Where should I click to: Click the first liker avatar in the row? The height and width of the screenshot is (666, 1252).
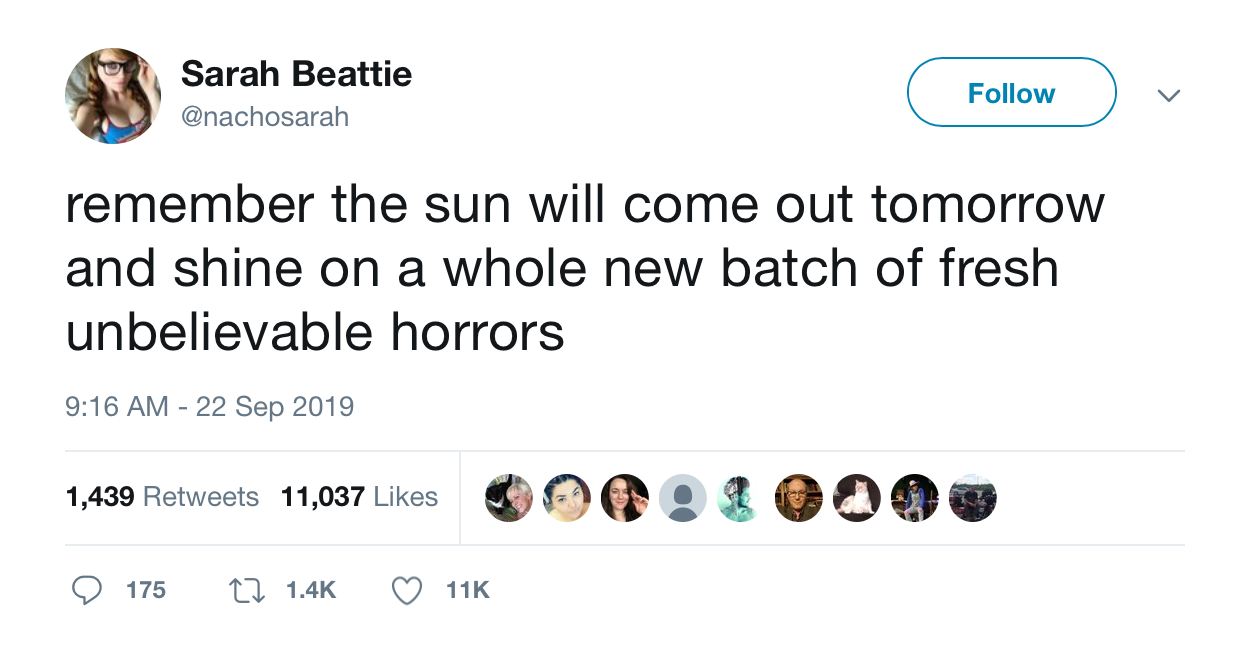509,498
